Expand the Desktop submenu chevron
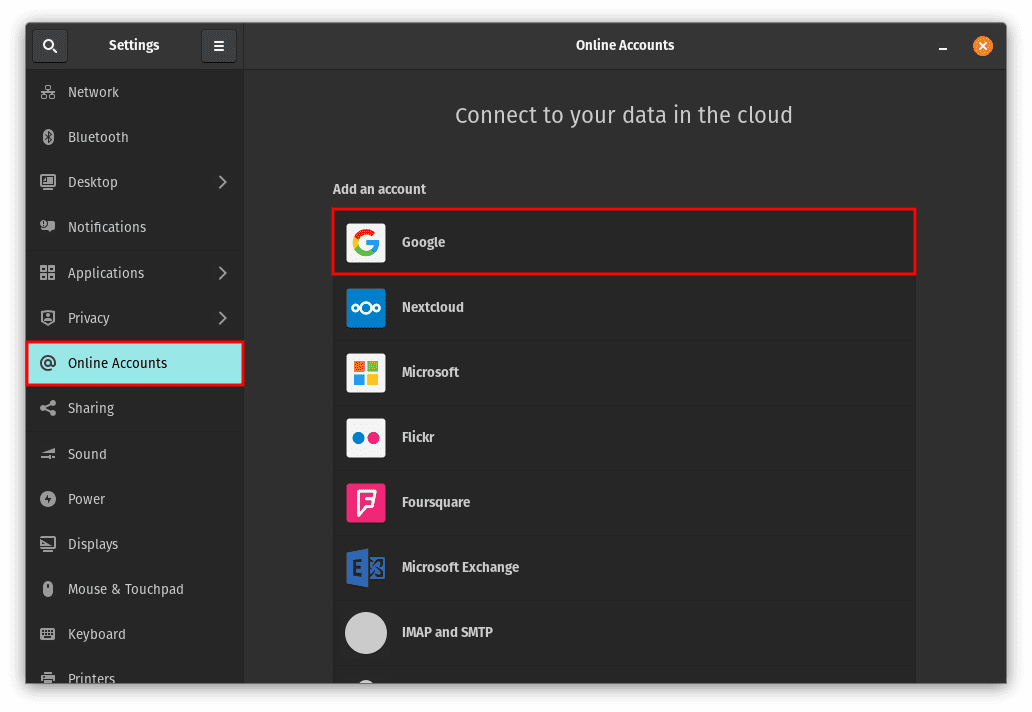1032x712 pixels. (x=222, y=182)
